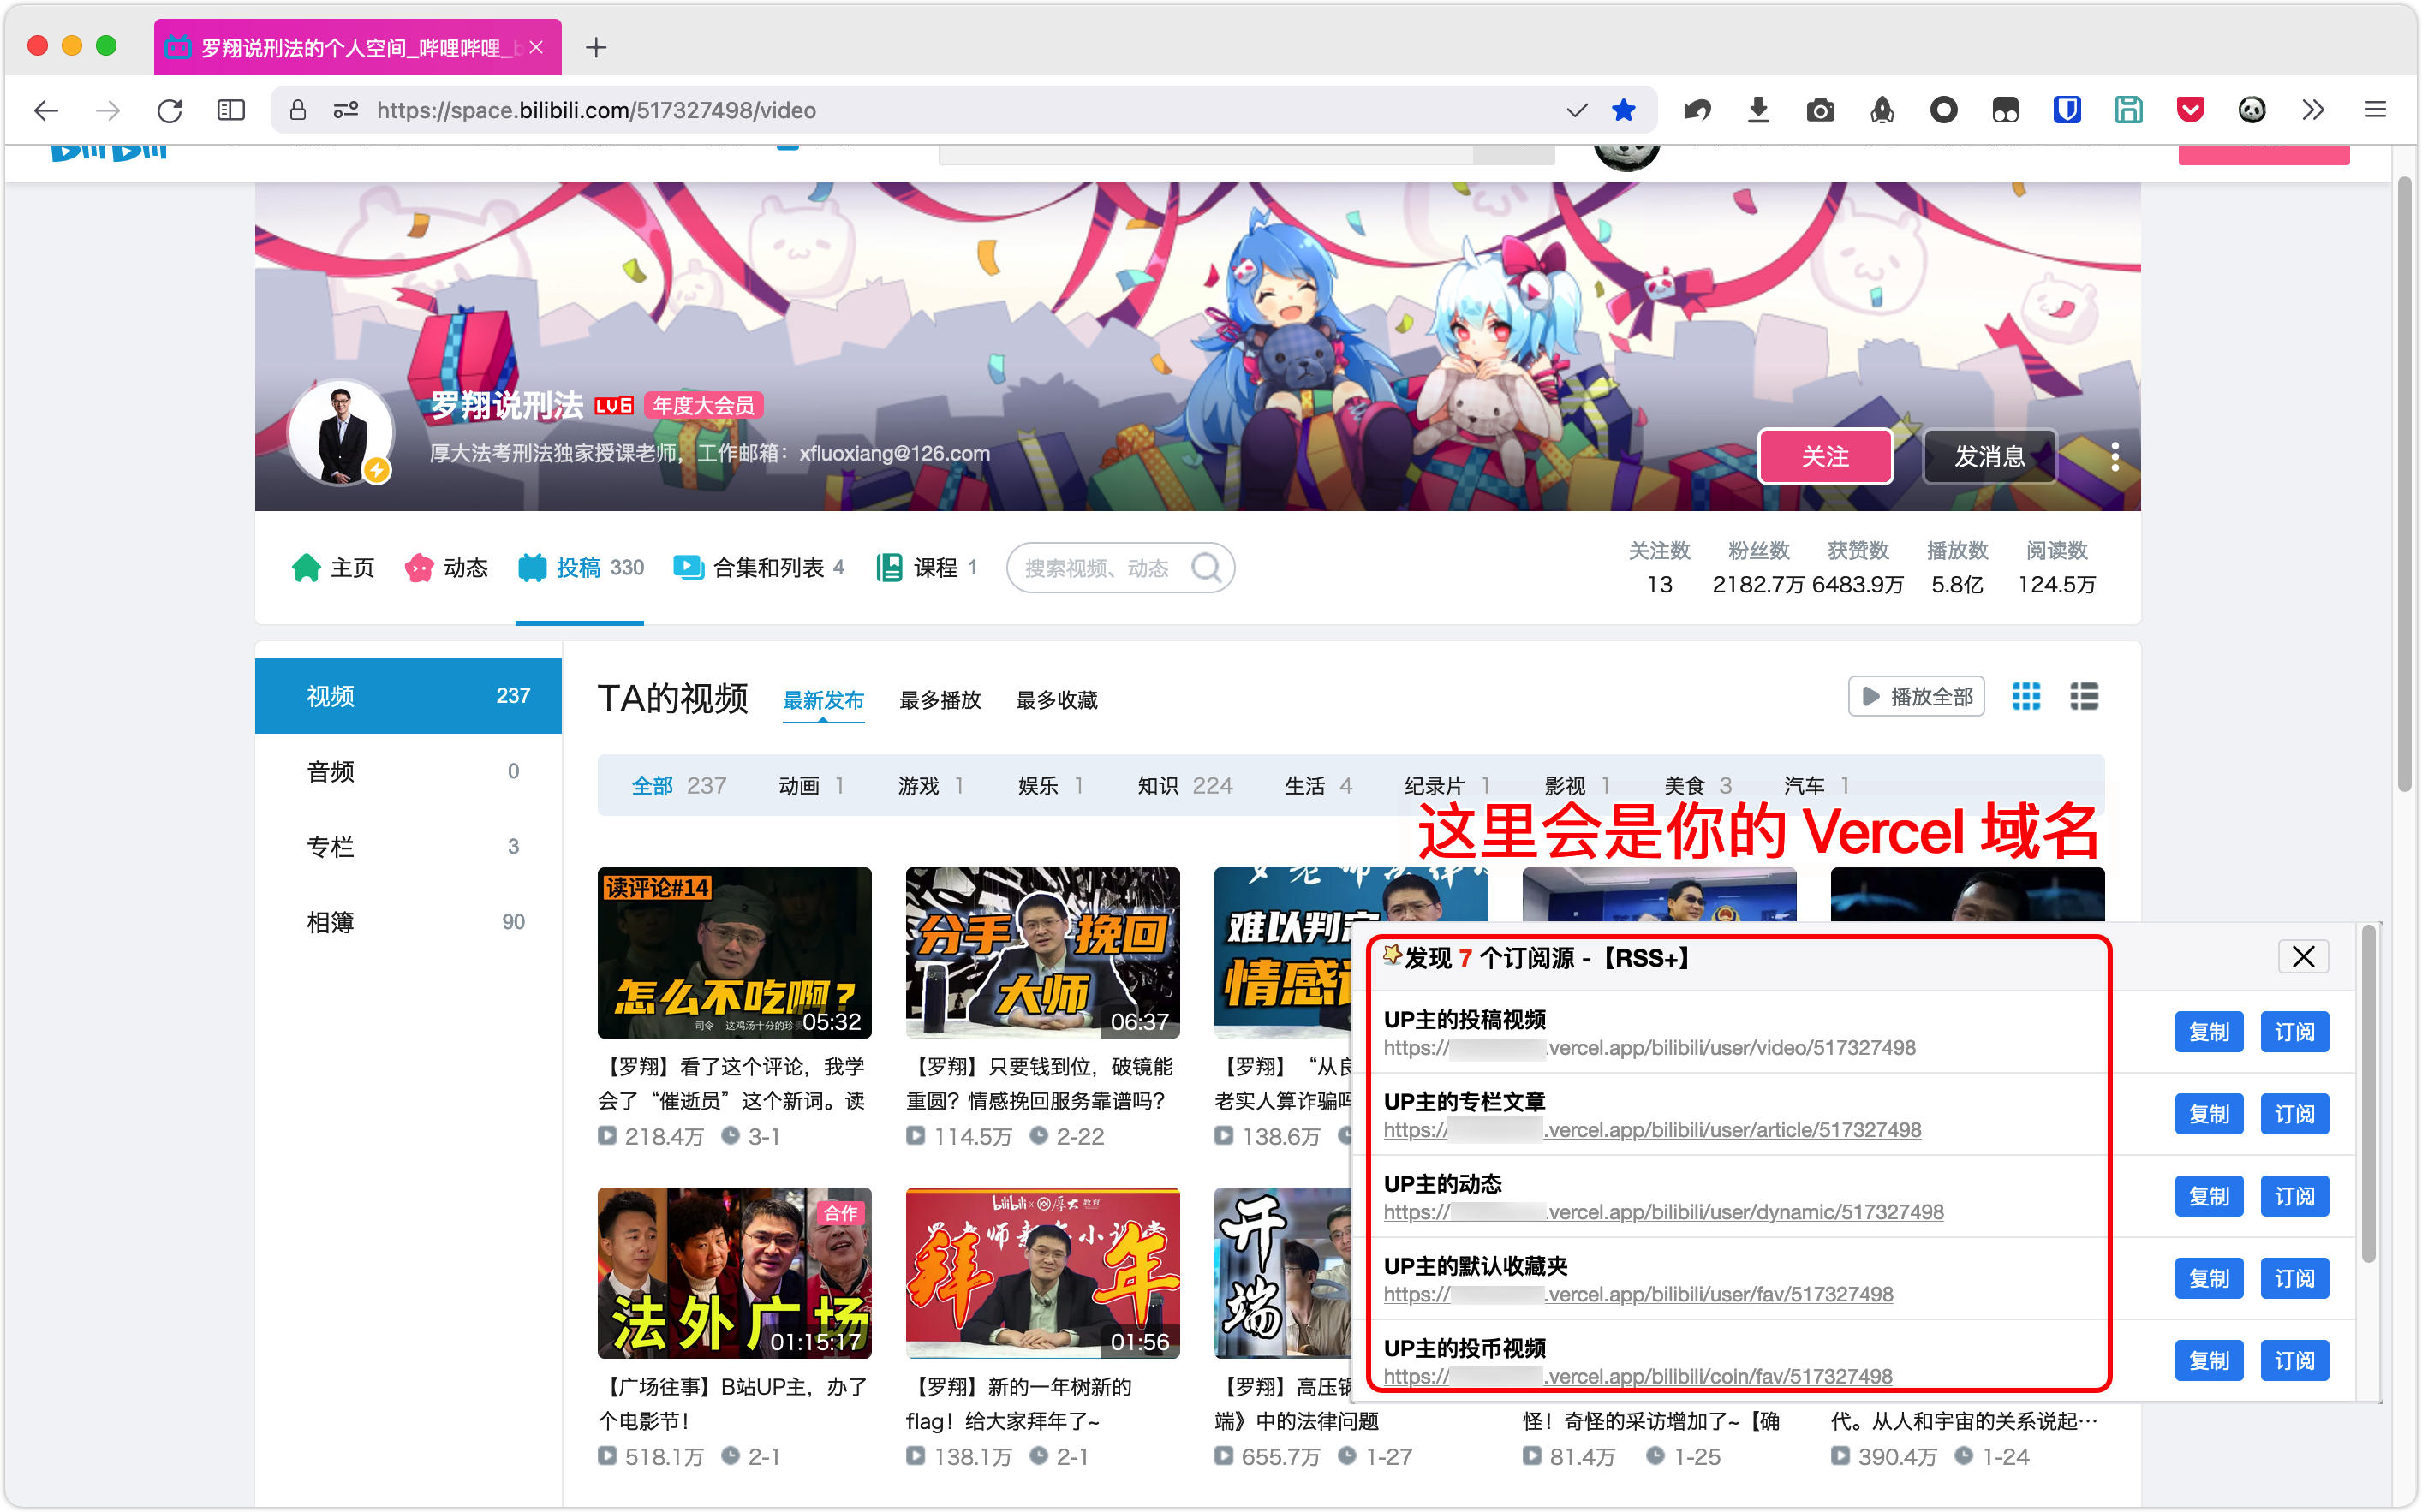Open the three-dot more menu on profile banner
This screenshot has height=1512, width=2422.
2114,457
